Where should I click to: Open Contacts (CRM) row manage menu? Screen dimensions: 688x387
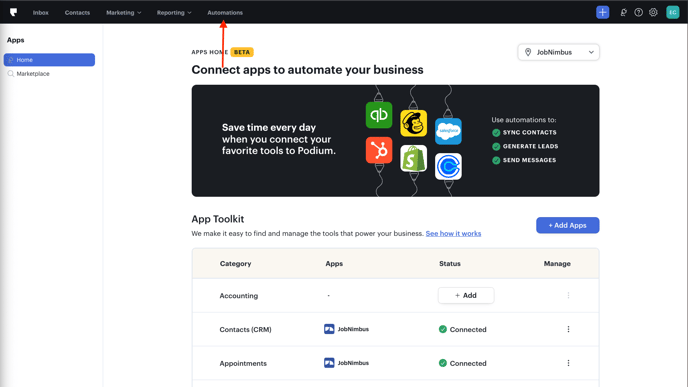click(568, 329)
